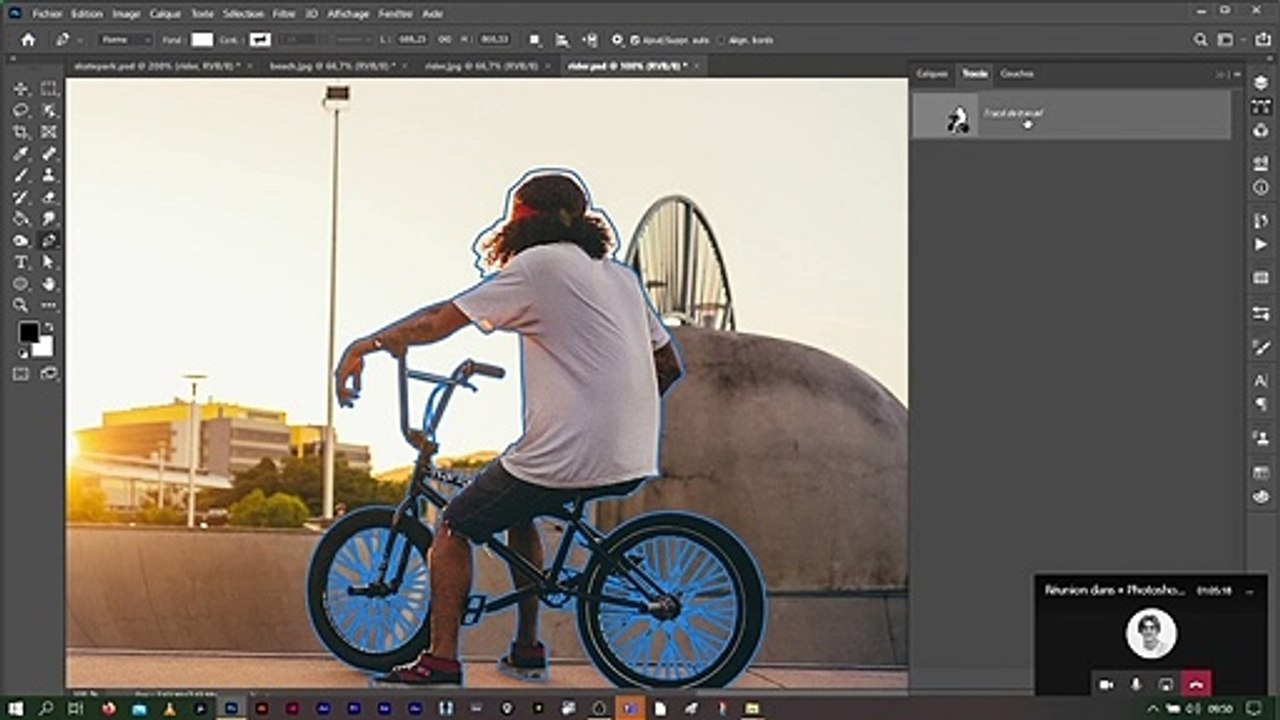
Task: Select the Dodge tool
Action: (21, 240)
